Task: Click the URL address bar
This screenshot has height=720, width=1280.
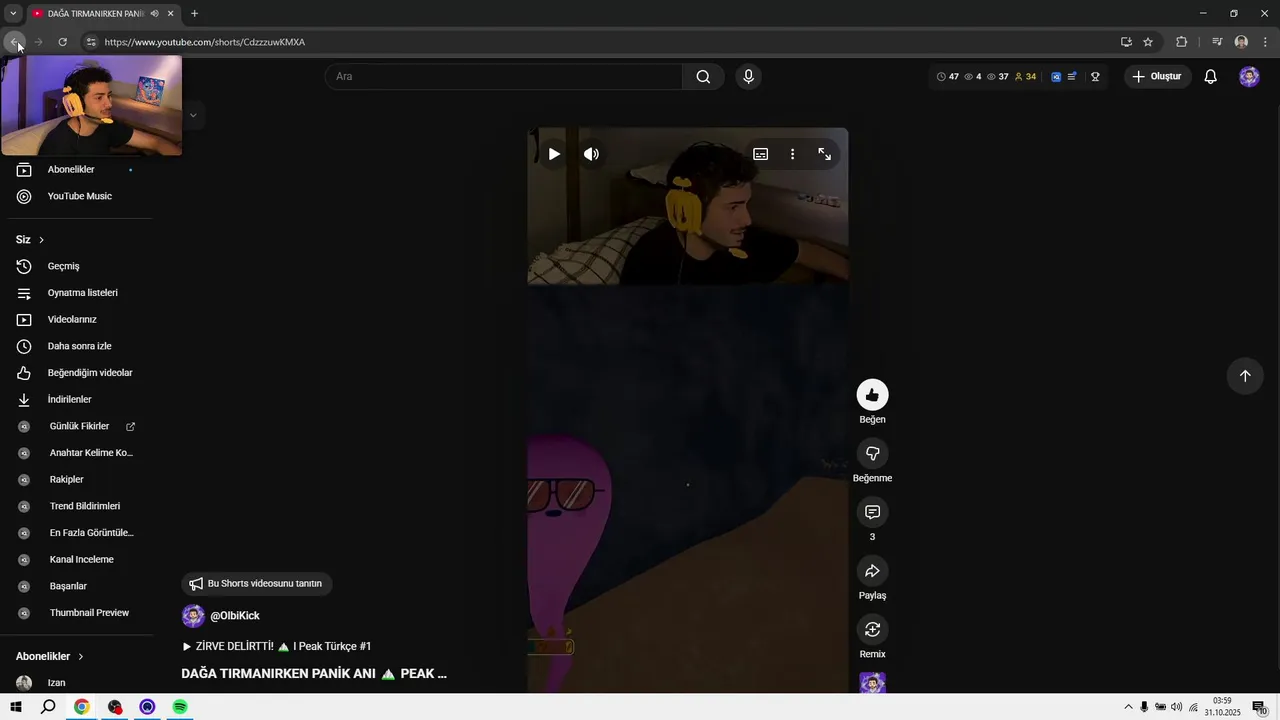Action: click(x=600, y=42)
